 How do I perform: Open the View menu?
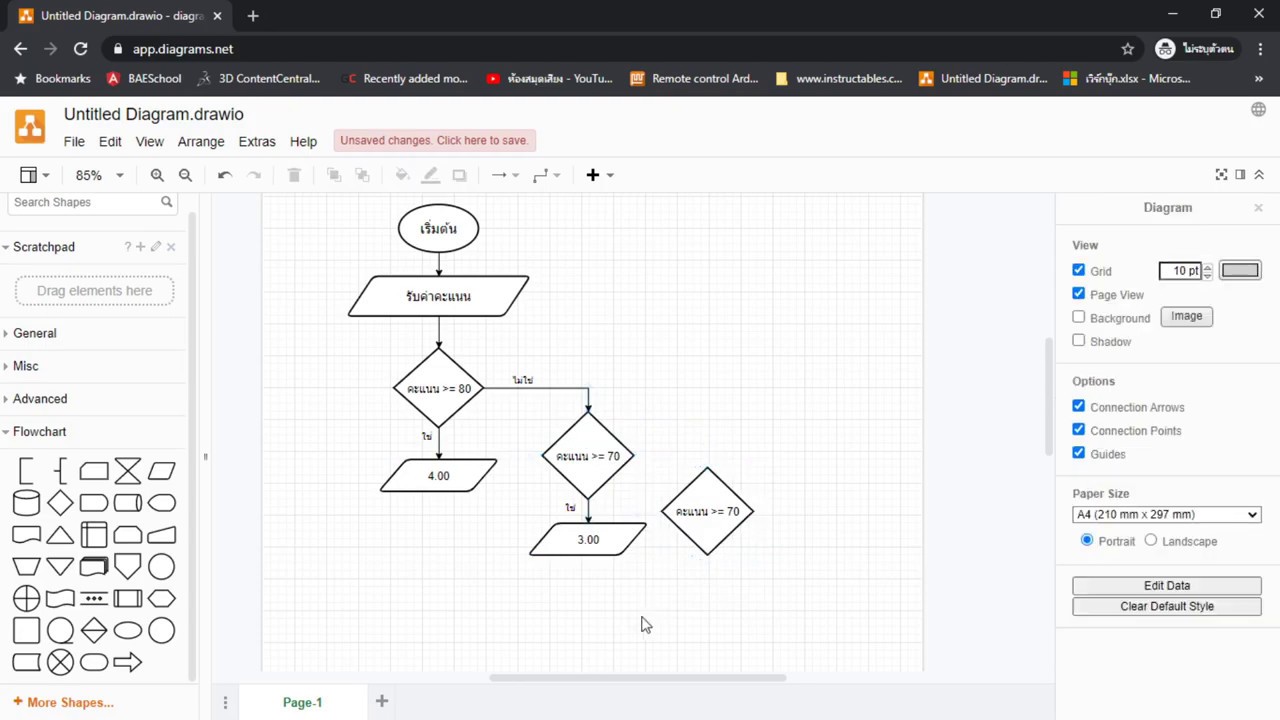point(149,142)
